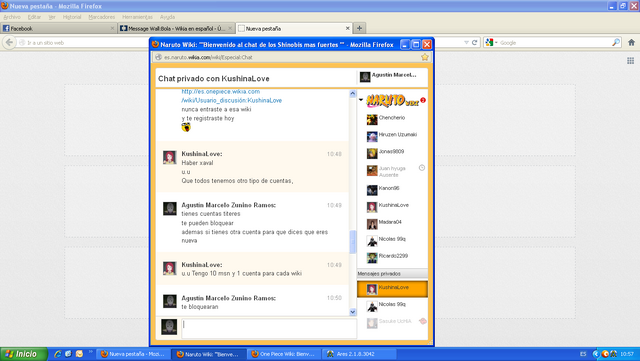Viewport: 640px width, 361px height.
Task: Click the Naruto Wiki logo
Action: pos(392,100)
